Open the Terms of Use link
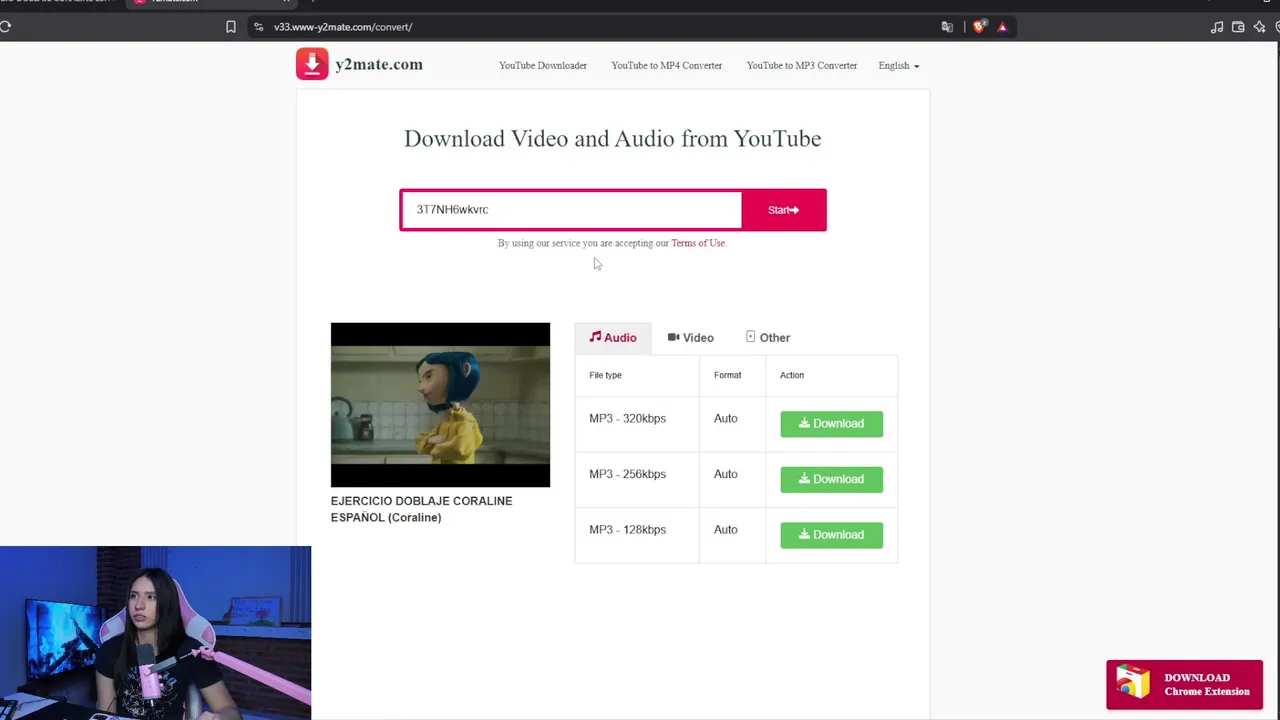The image size is (1280, 720). [698, 243]
